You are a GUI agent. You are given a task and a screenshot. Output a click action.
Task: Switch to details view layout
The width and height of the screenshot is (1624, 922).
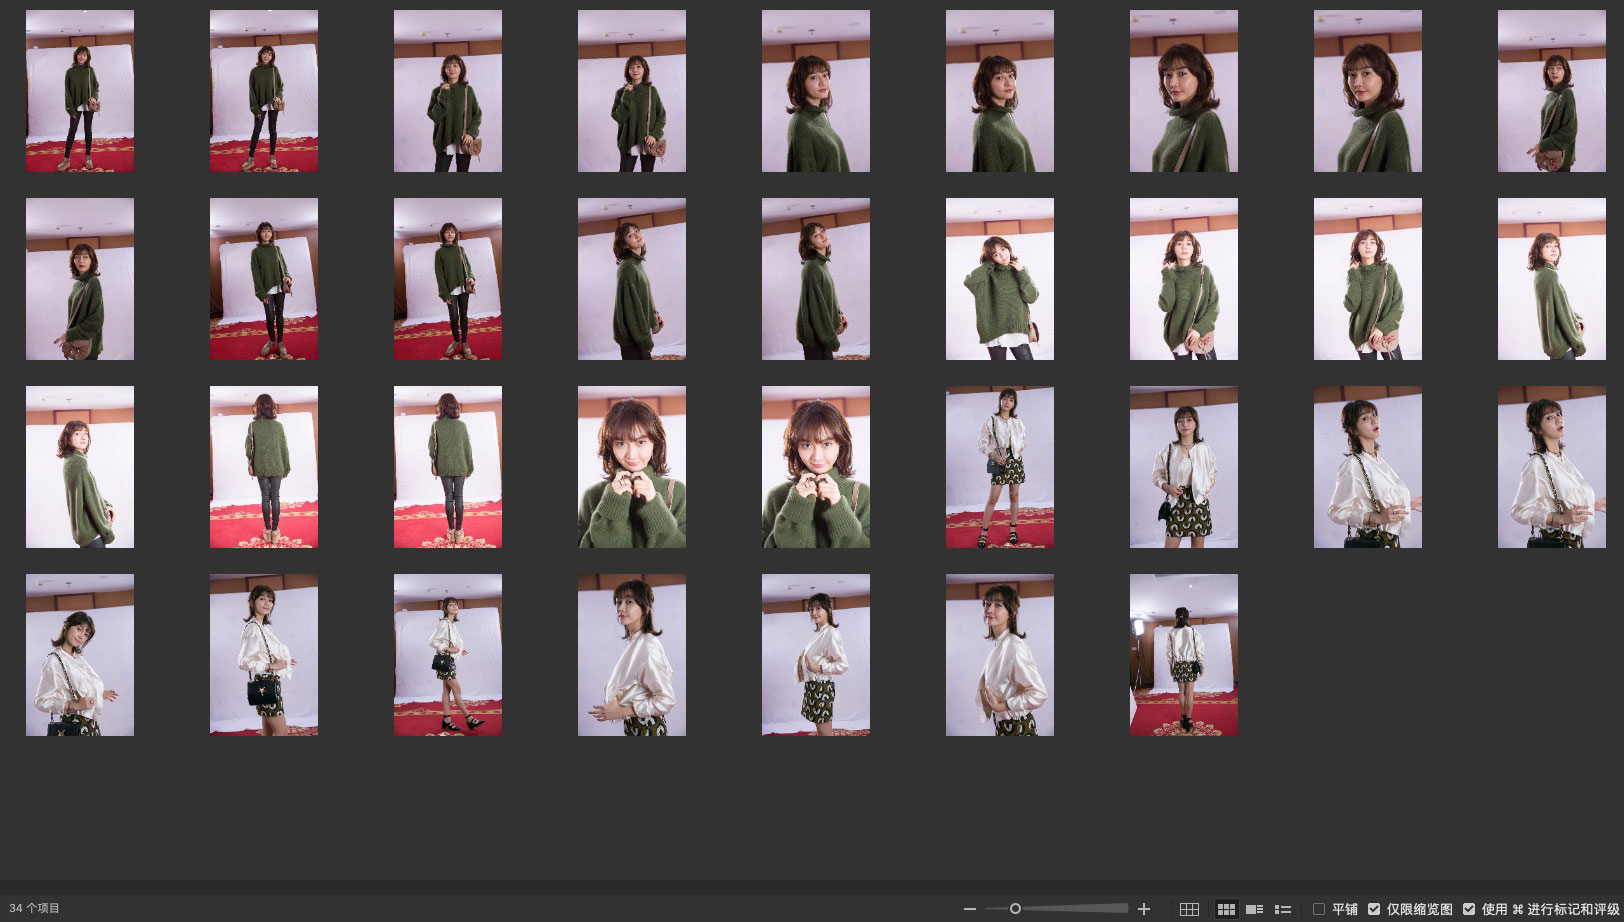tap(1254, 909)
